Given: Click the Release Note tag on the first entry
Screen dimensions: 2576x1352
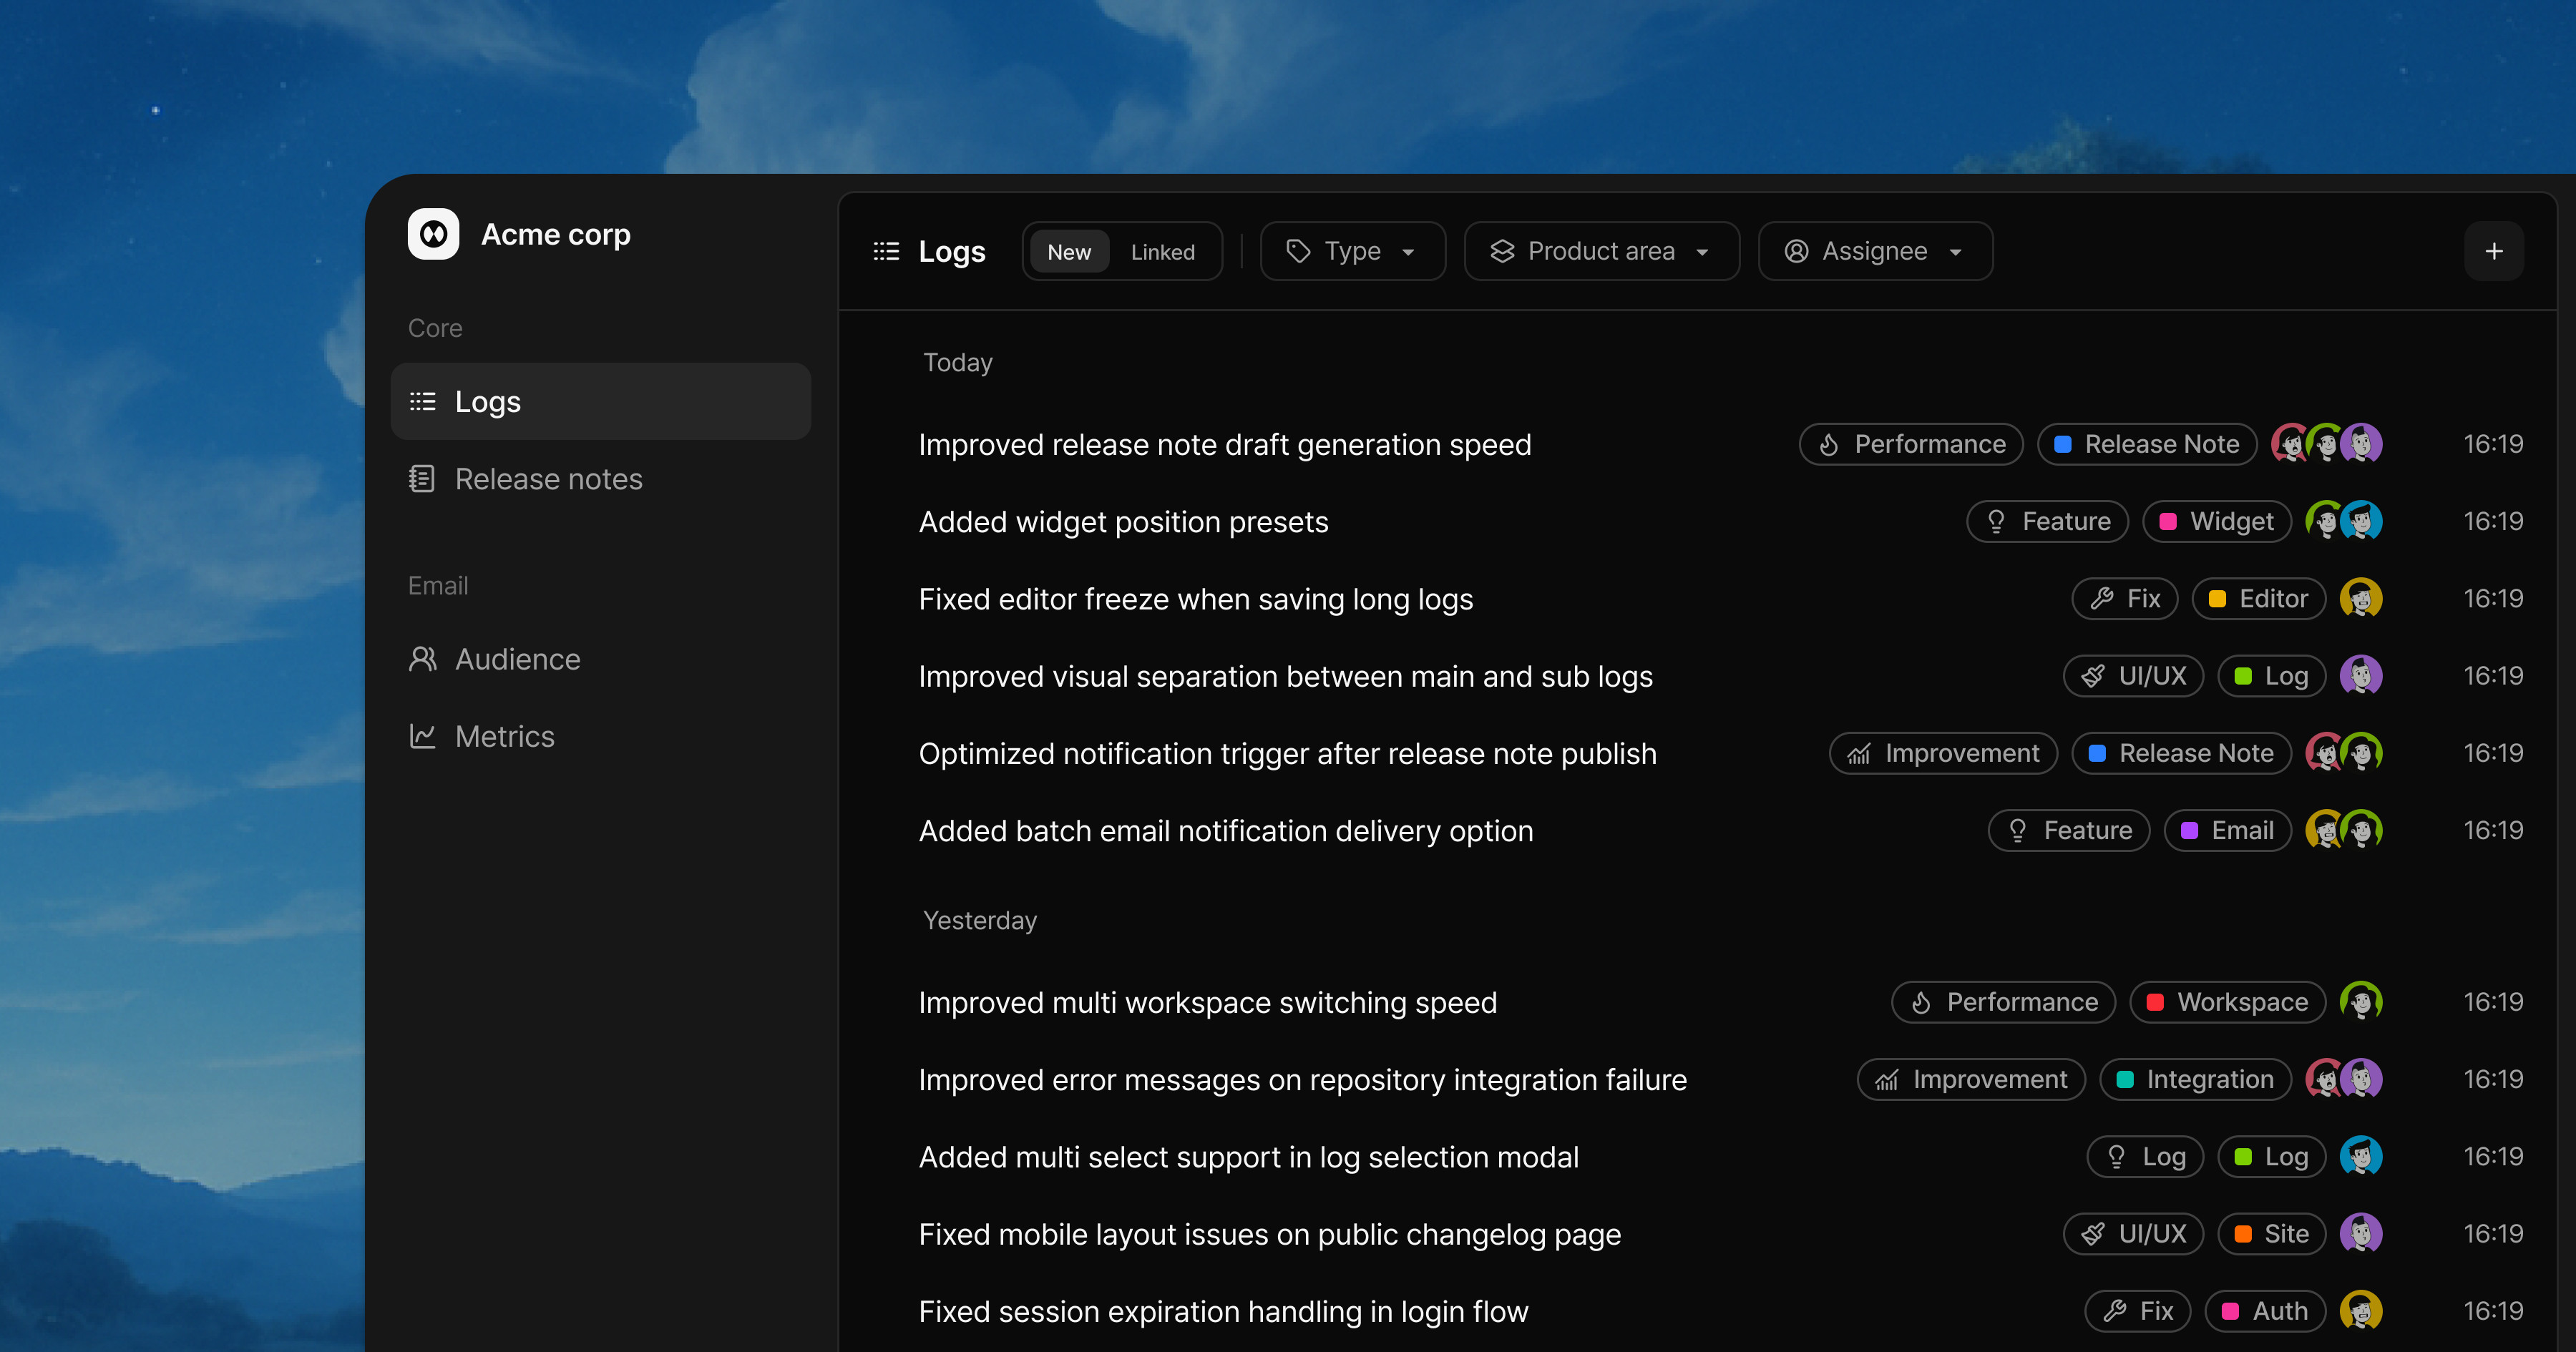Looking at the screenshot, I should [2146, 444].
